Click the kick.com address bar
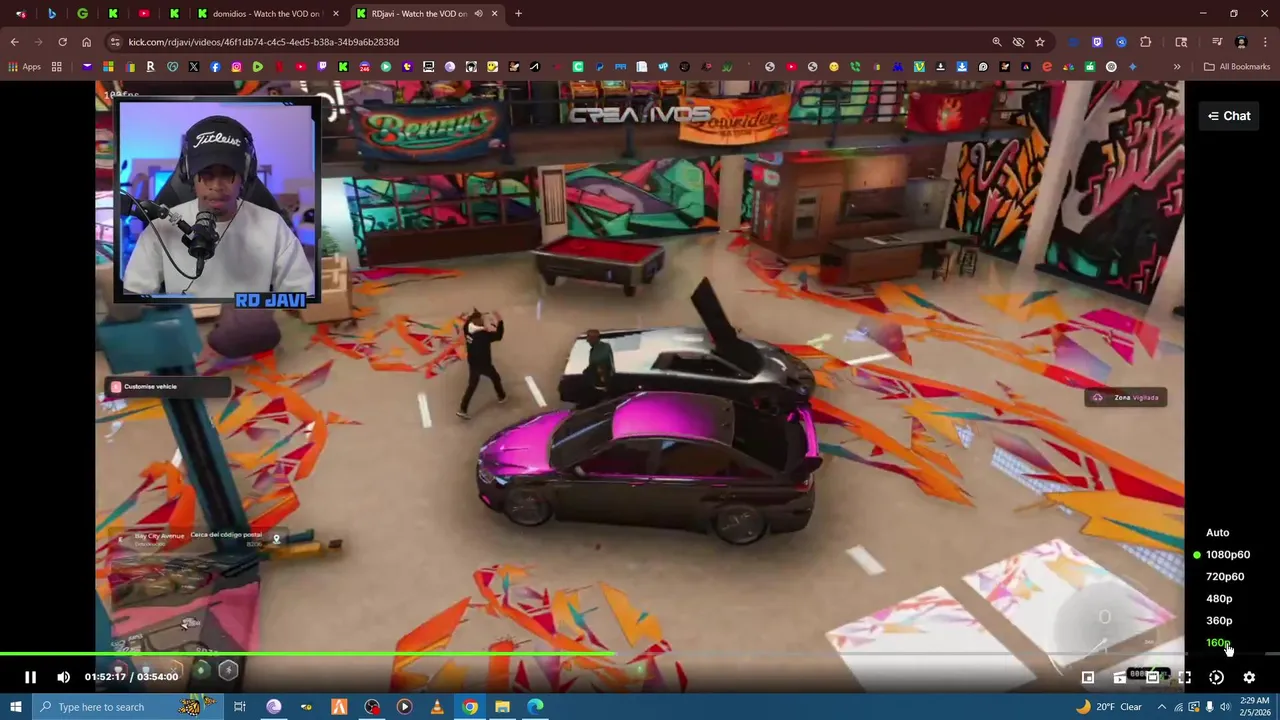Viewport: 1280px width, 720px height. [550, 42]
